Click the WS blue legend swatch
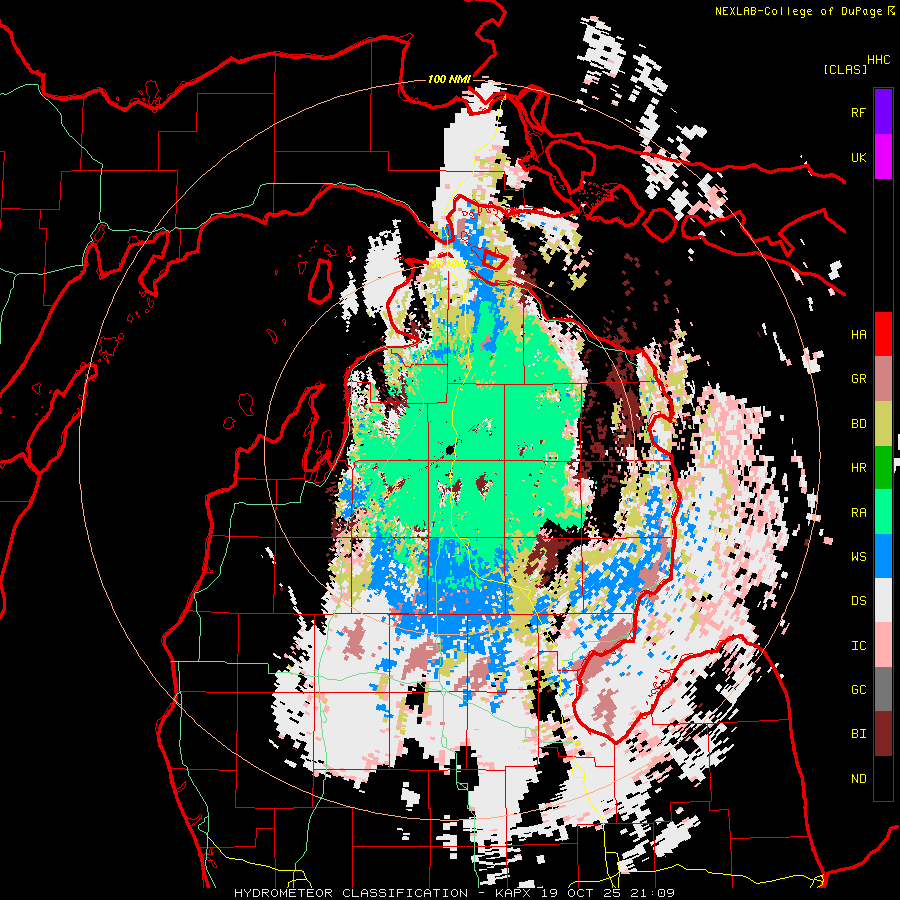900x900 pixels. (x=883, y=557)
